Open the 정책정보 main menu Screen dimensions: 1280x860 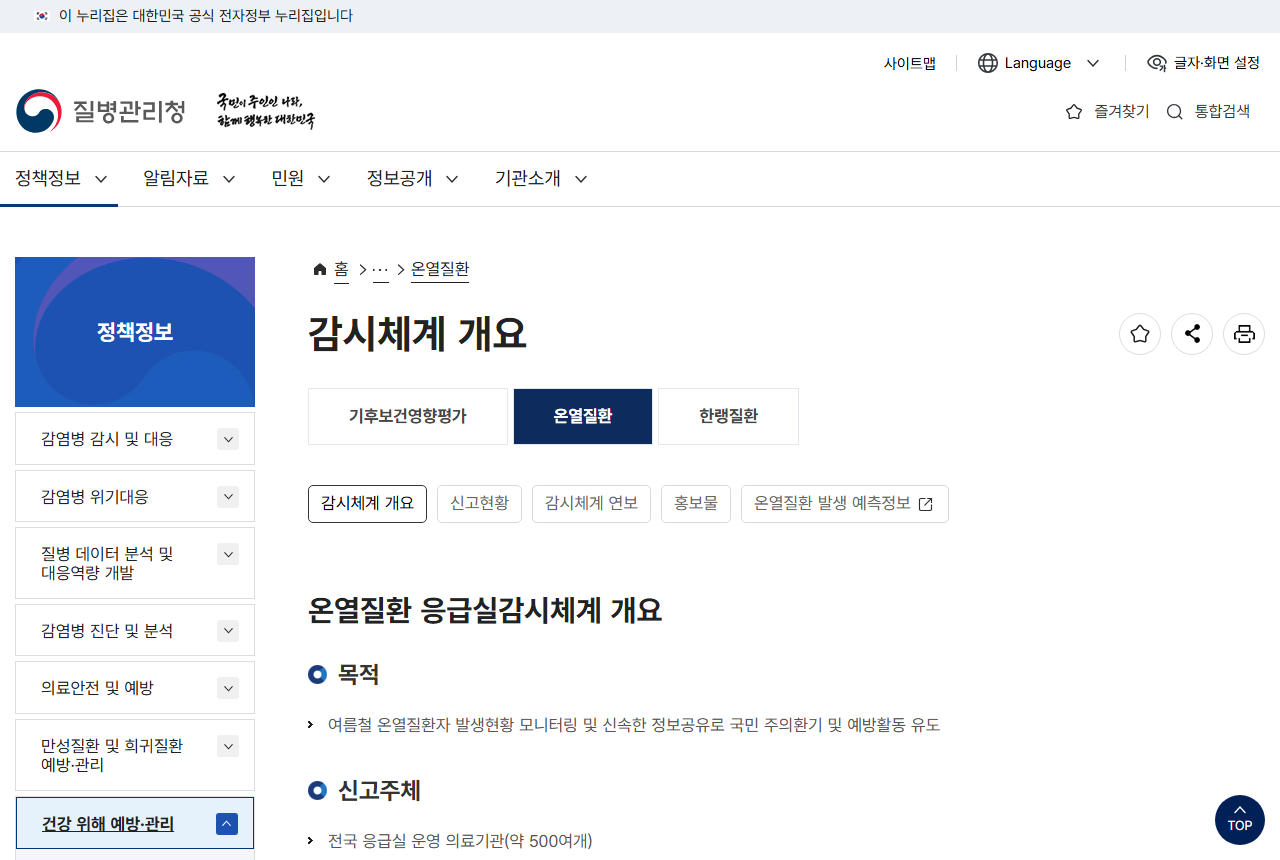59,179
